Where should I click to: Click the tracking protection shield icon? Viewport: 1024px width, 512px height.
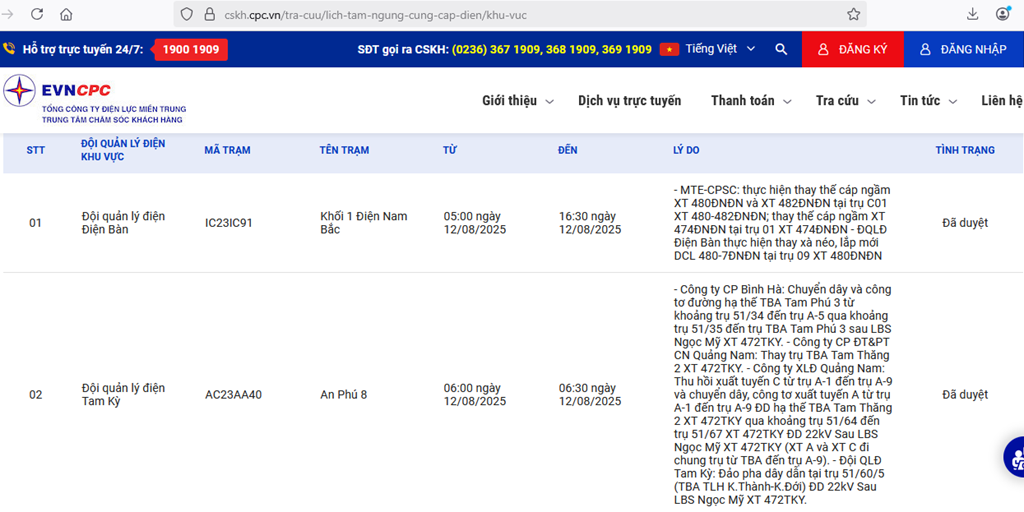[187, 14]
